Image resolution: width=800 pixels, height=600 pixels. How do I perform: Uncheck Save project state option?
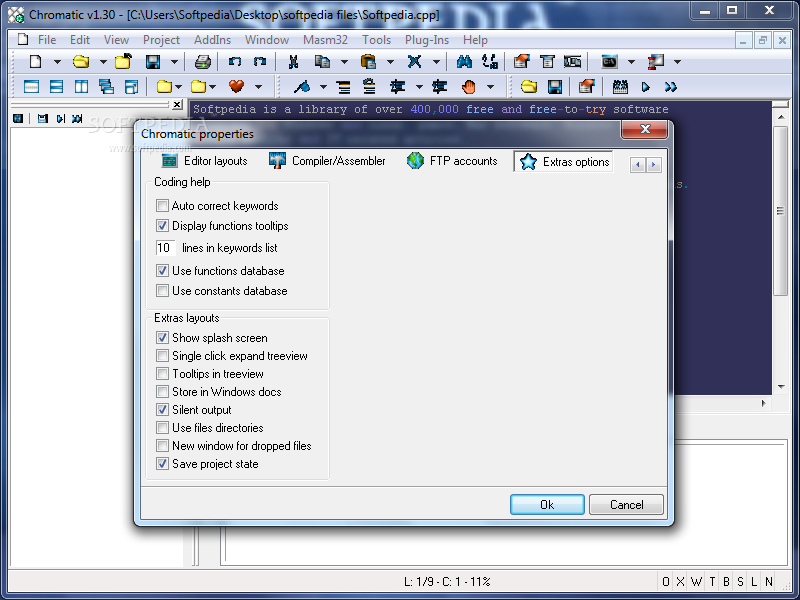[162, 464]
